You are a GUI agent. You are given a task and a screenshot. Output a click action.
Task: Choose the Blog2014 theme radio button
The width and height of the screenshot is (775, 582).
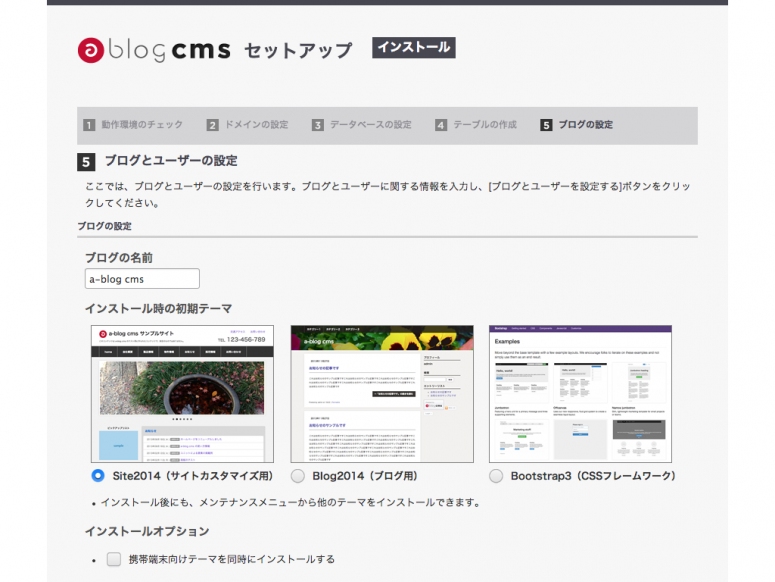(x=298, y=476)
